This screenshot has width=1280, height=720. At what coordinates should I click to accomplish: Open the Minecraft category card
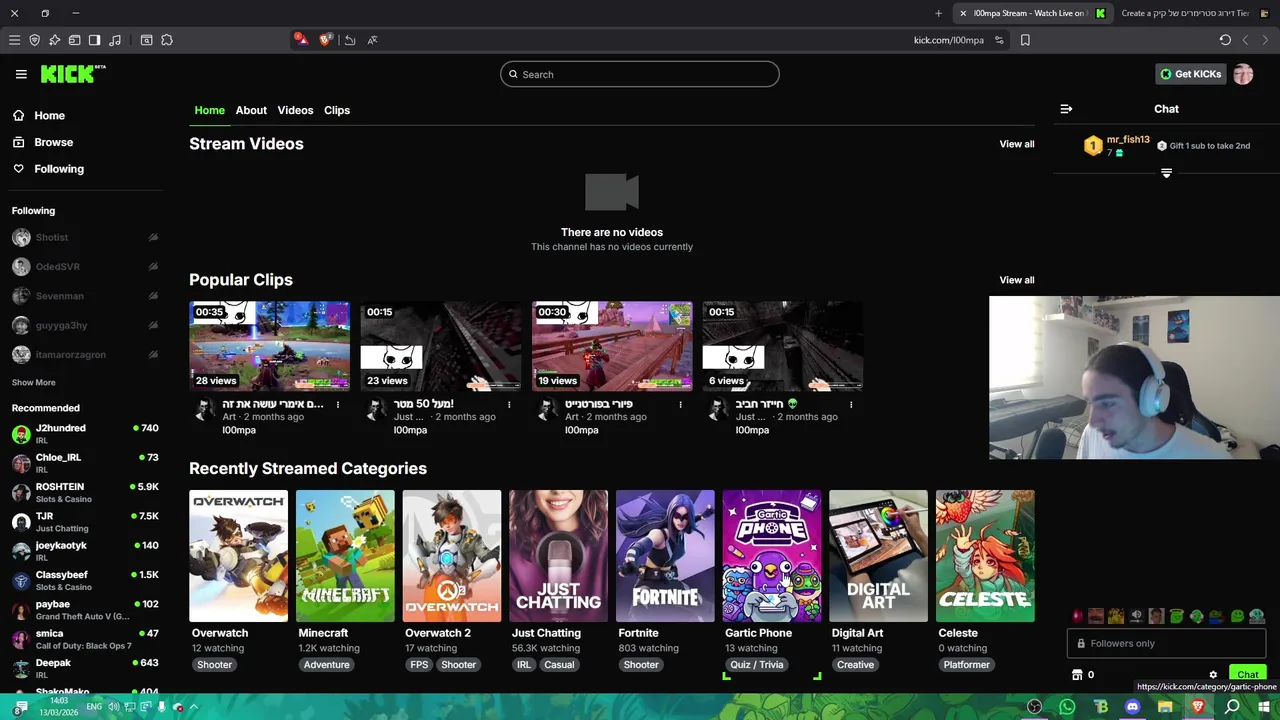345,556
